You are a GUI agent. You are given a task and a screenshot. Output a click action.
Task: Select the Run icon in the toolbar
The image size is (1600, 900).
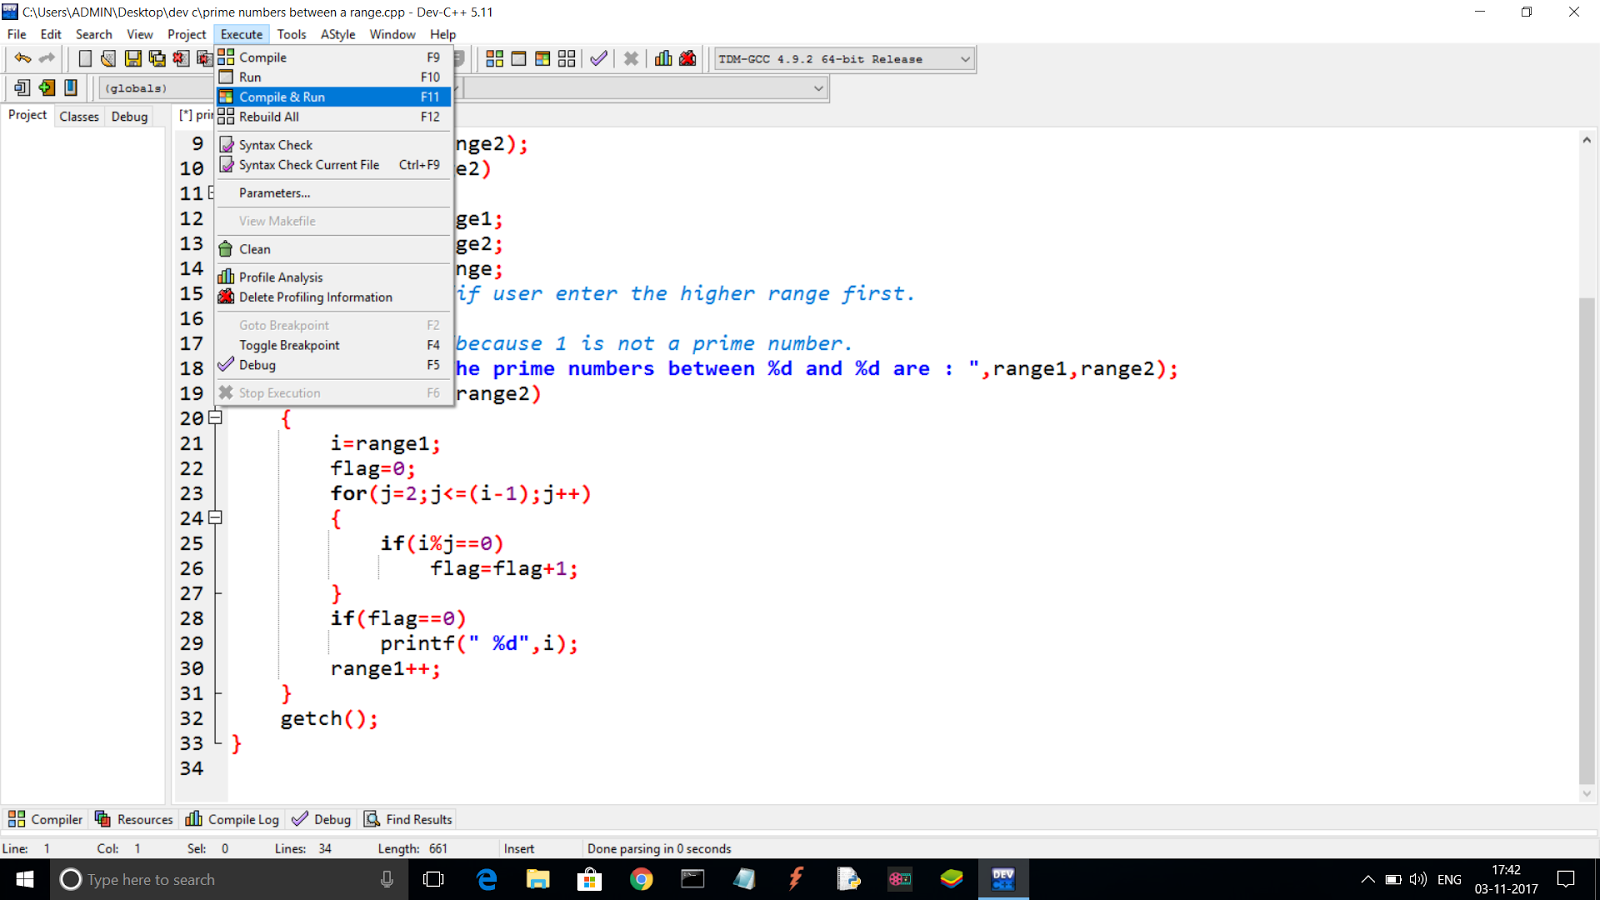pyautogui.click(x=518, y=58)
